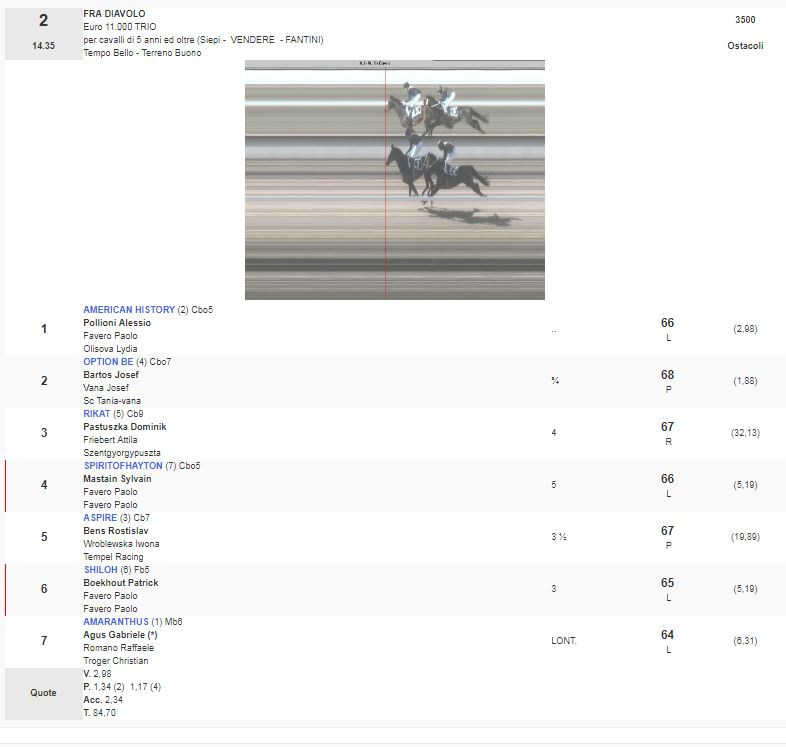The image size is (786, 747).
Task: Open the ASPIRE horse link
Action: pos(100,518)
